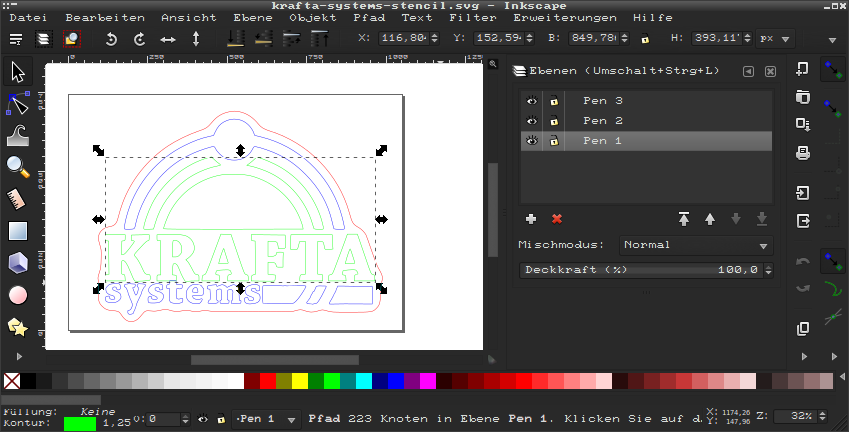Toggle rubberband touch selection icon
The image size is (849, 432).
click(71, 39)
